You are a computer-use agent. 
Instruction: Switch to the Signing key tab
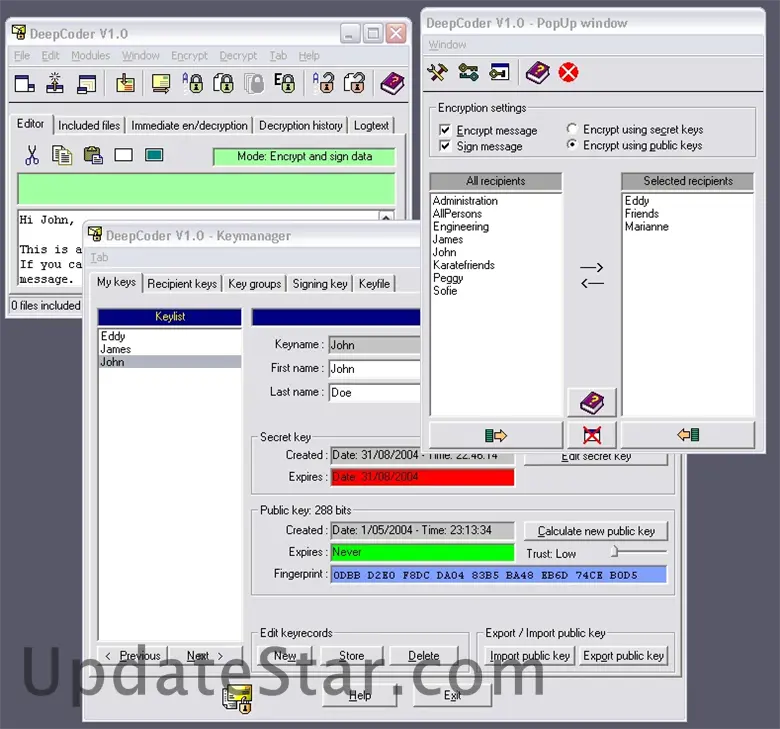coord(320,284)
